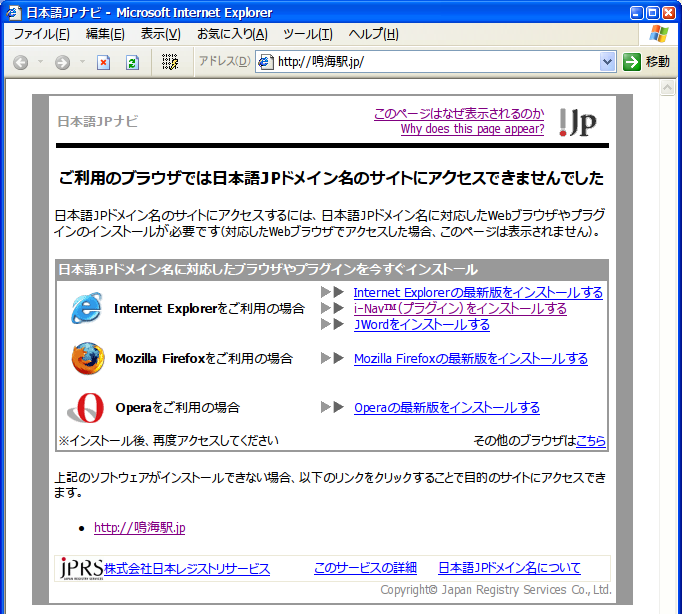The width and height of the screenshot is (682, 614).
Task: Click the Refresh page icon
Action: (132, 63)
